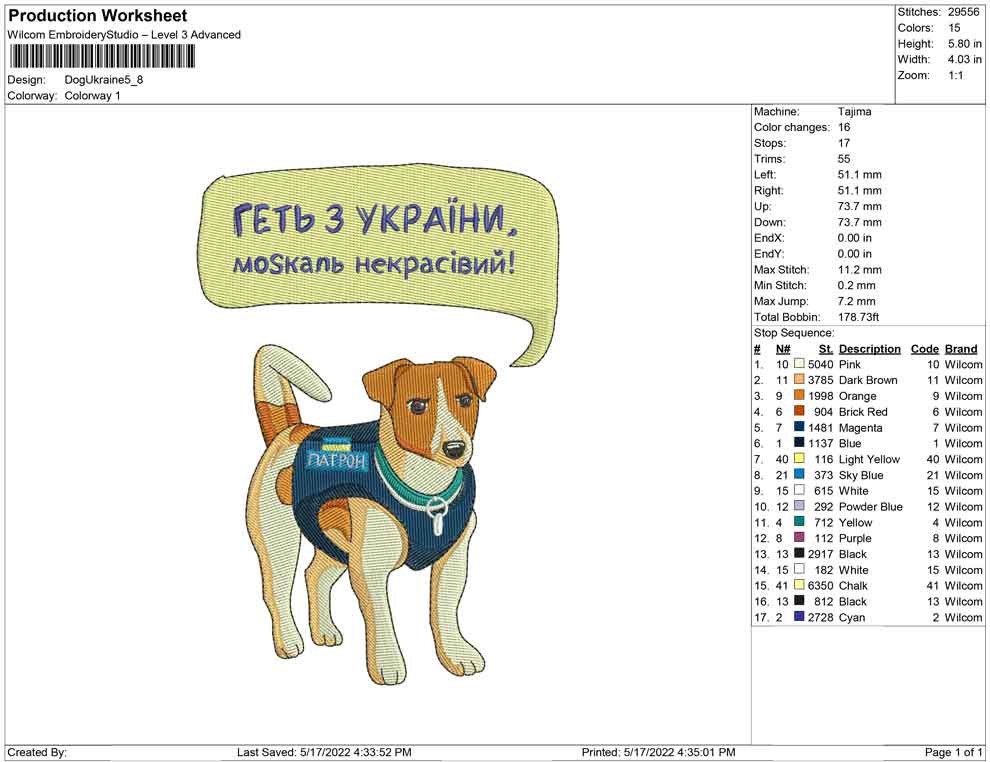Select the Brick Red color swatch

click(x=799, y=411)
